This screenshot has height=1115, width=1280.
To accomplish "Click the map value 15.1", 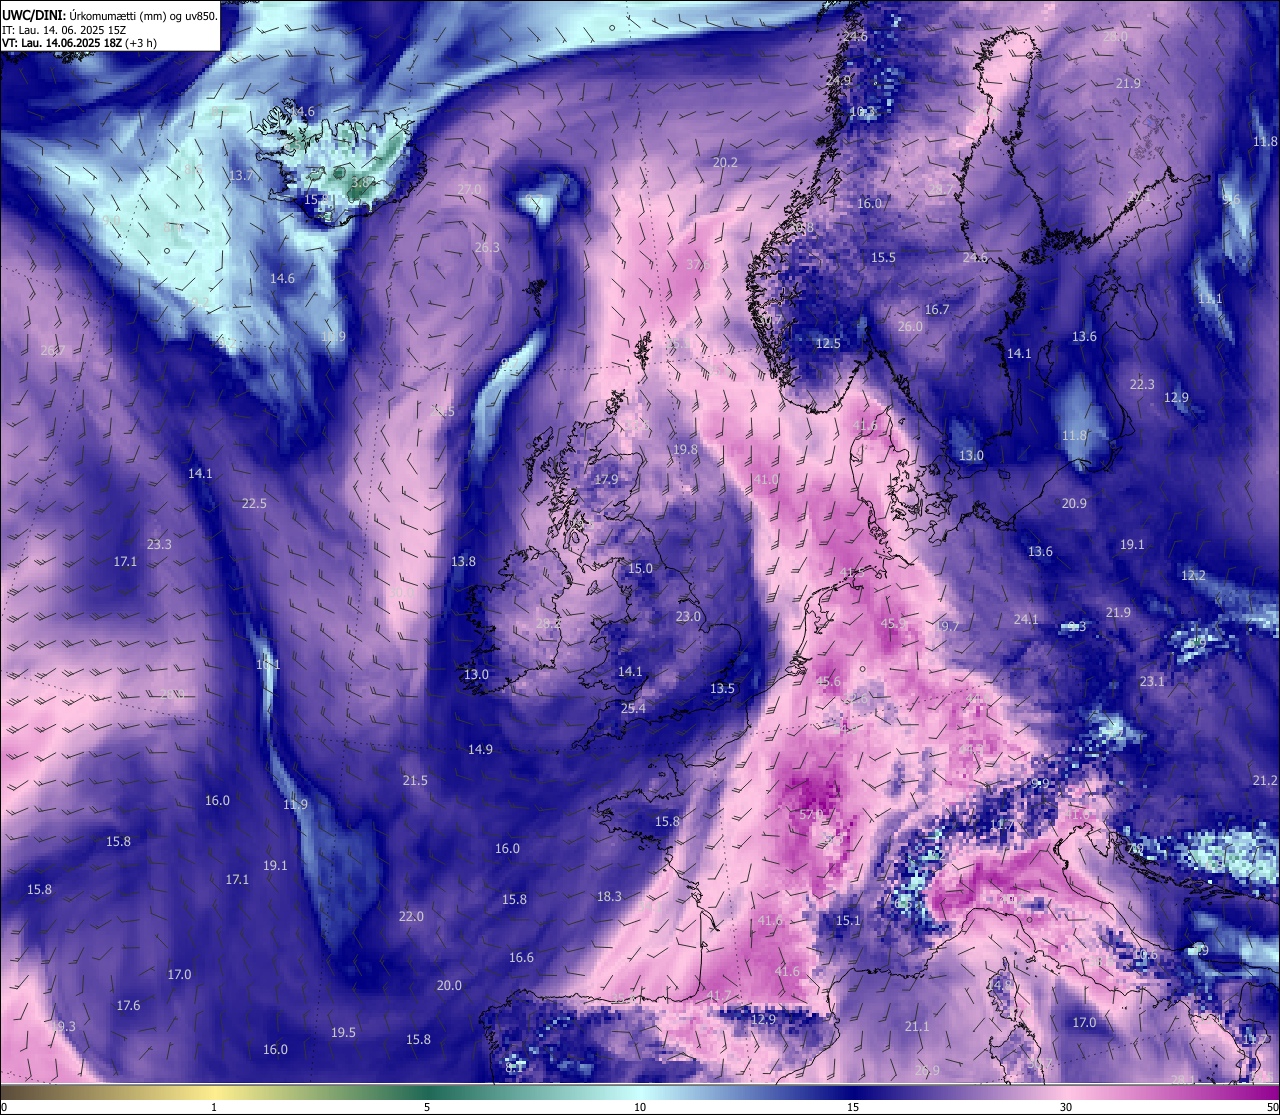I will (x=848, y=921).
